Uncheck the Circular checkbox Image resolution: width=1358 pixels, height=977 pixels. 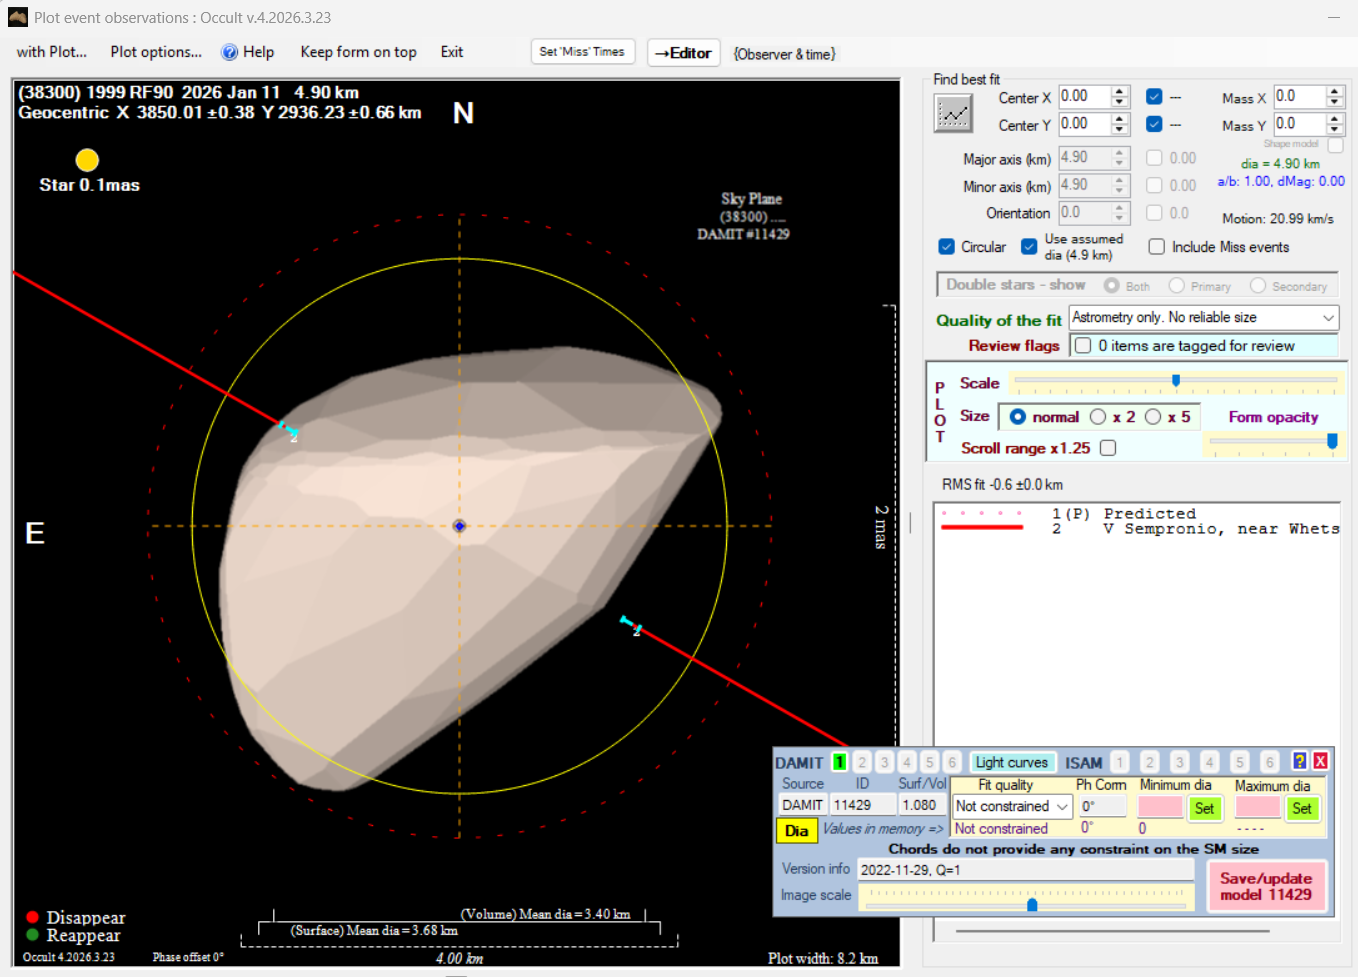pos(946,247)
